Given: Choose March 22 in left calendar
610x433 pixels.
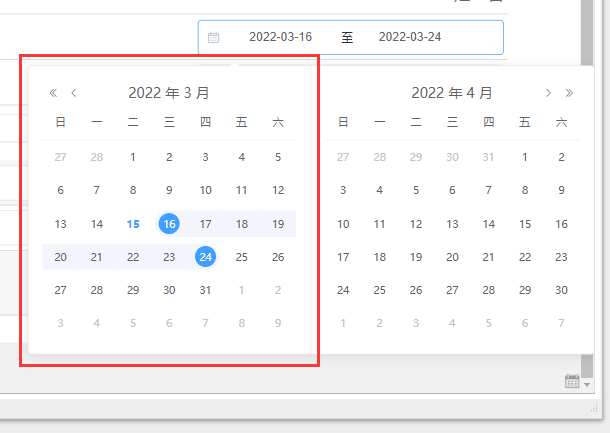Looking at the screenshot, I should [133, 257].
